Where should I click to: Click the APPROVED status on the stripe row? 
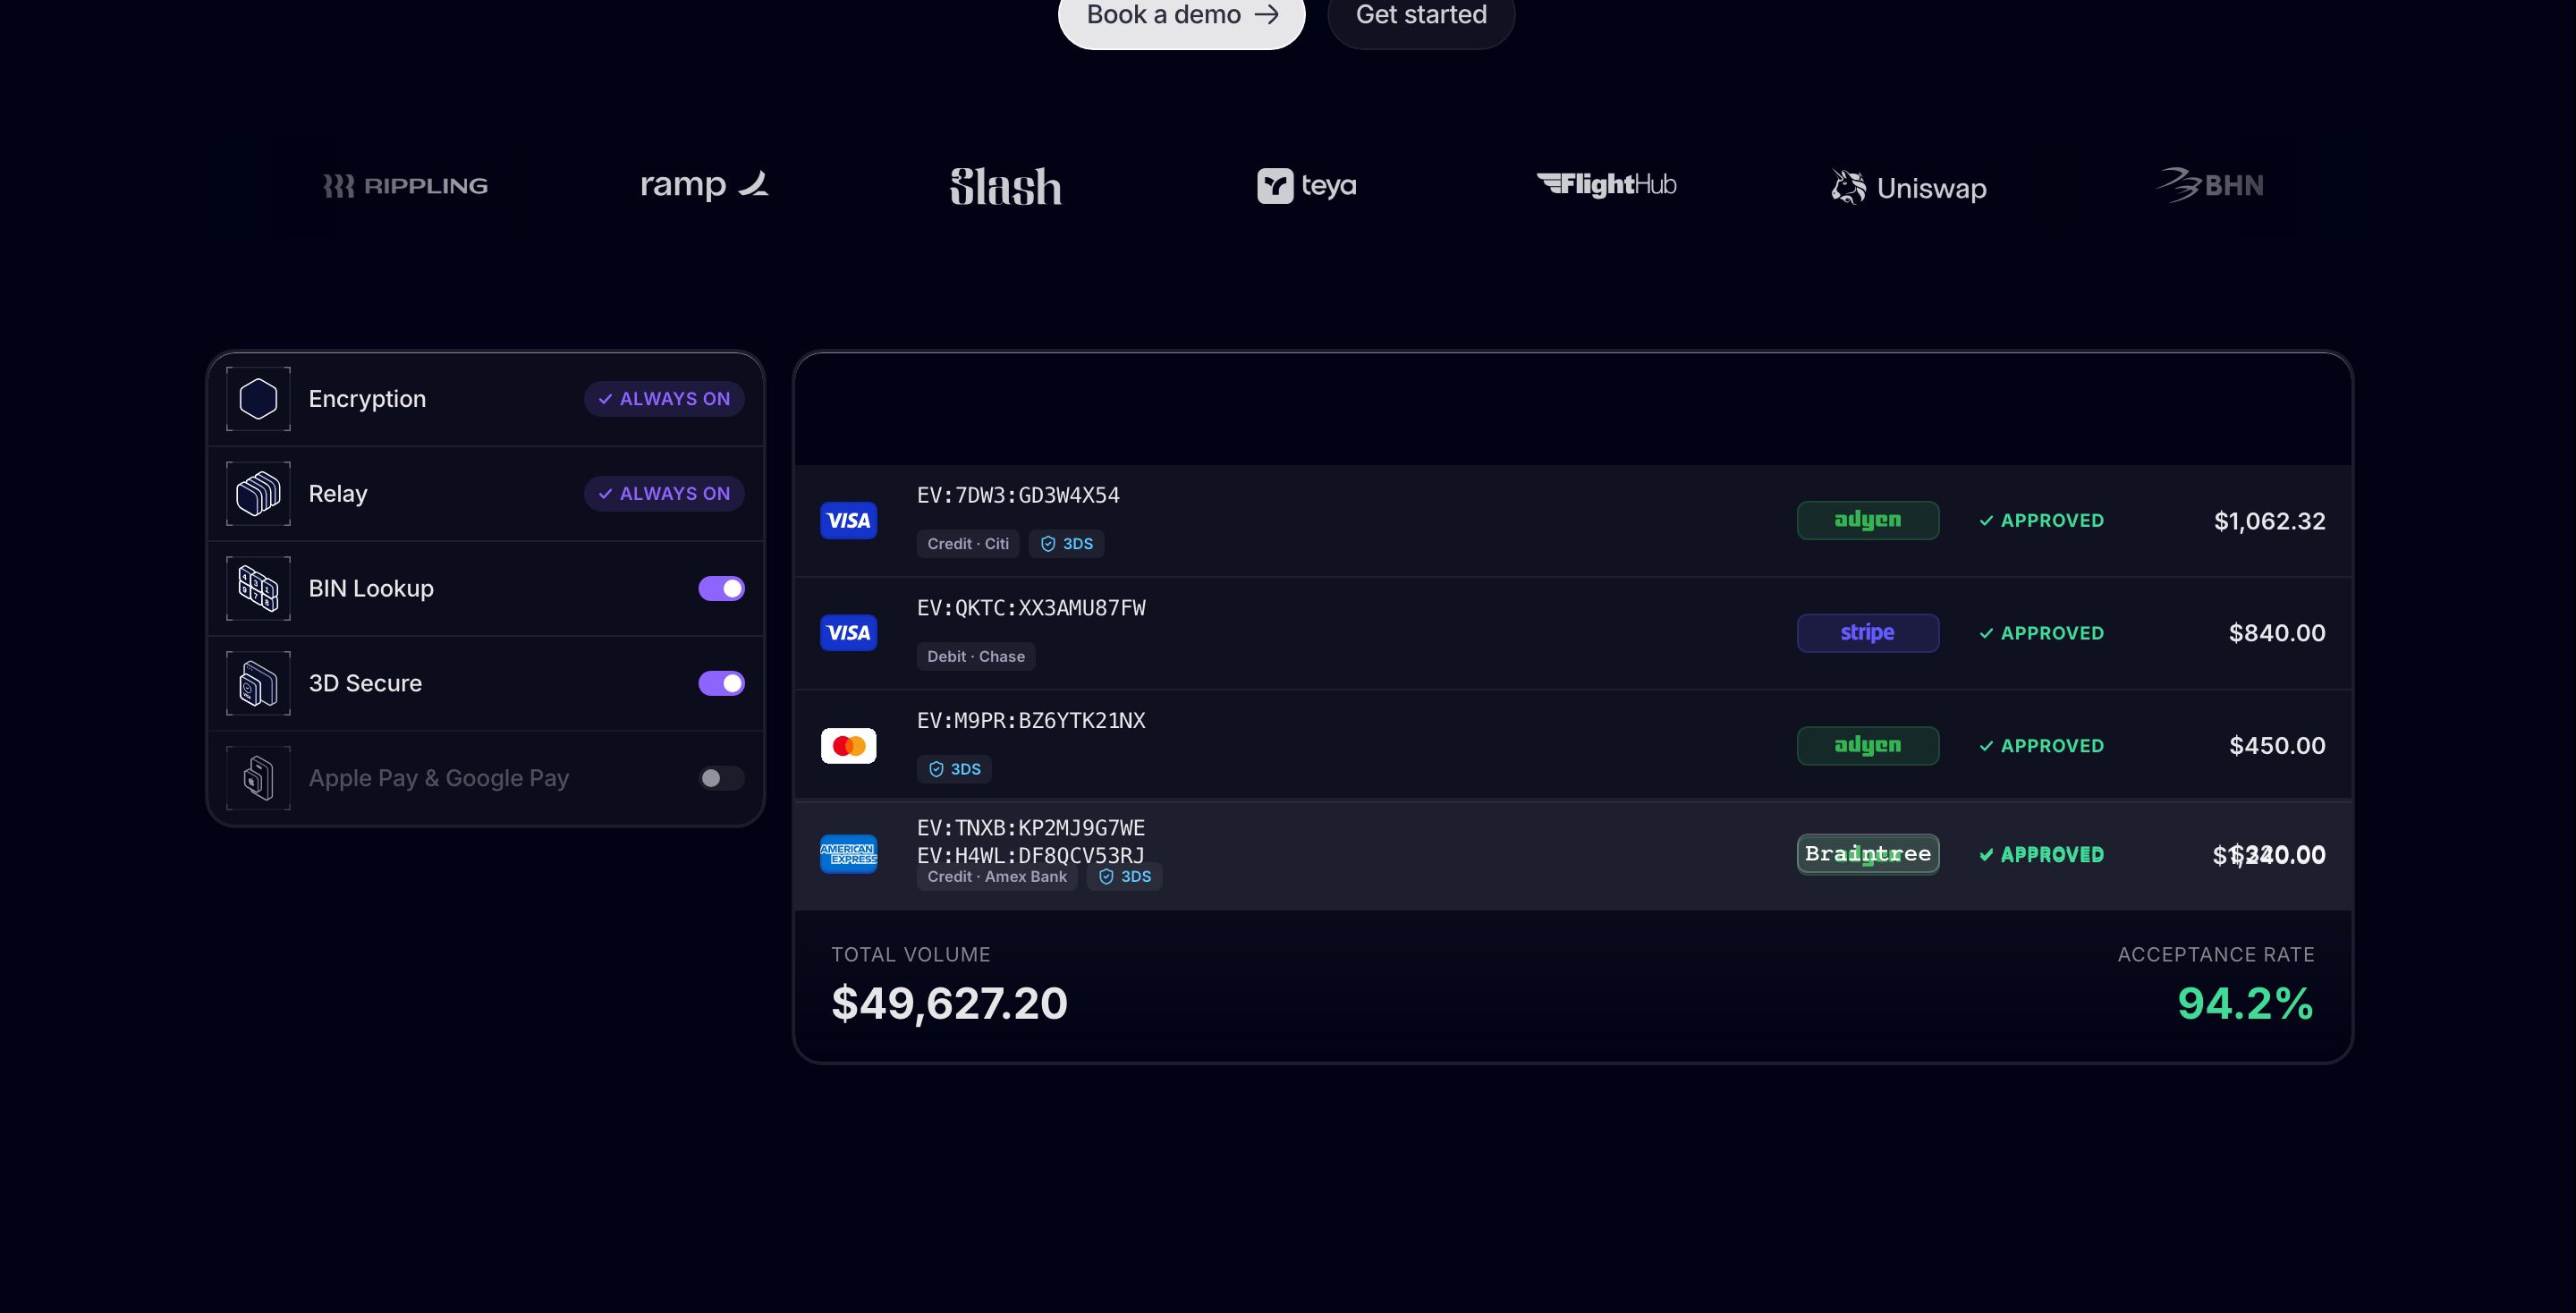(2041, 633)
